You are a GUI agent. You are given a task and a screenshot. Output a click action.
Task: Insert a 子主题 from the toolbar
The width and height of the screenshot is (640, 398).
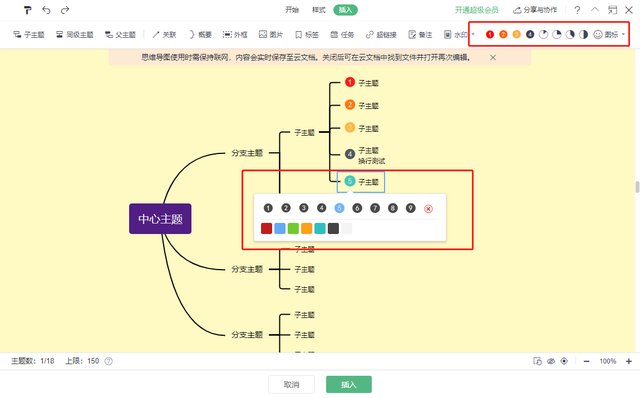tap(29, 35)
